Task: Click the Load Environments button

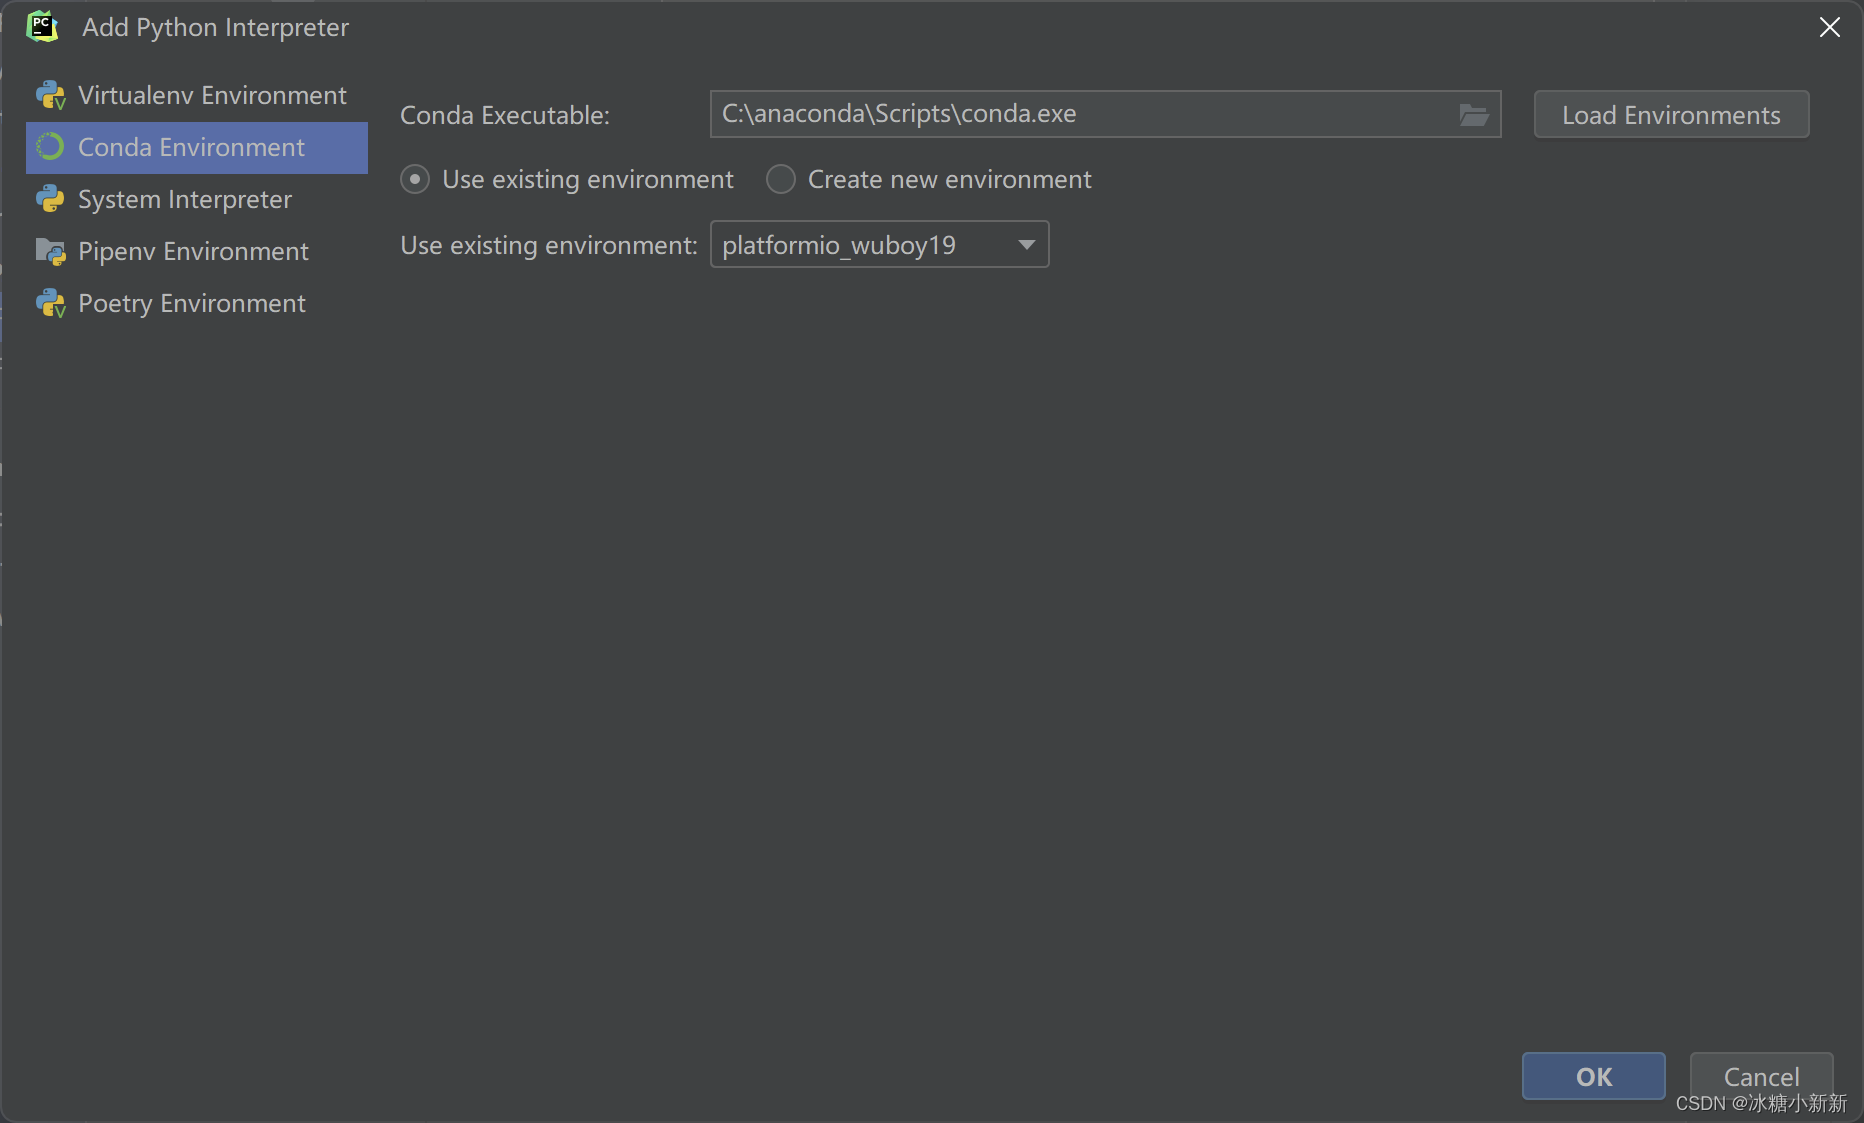Action: pyautogui.click(x=1671, y=115)
